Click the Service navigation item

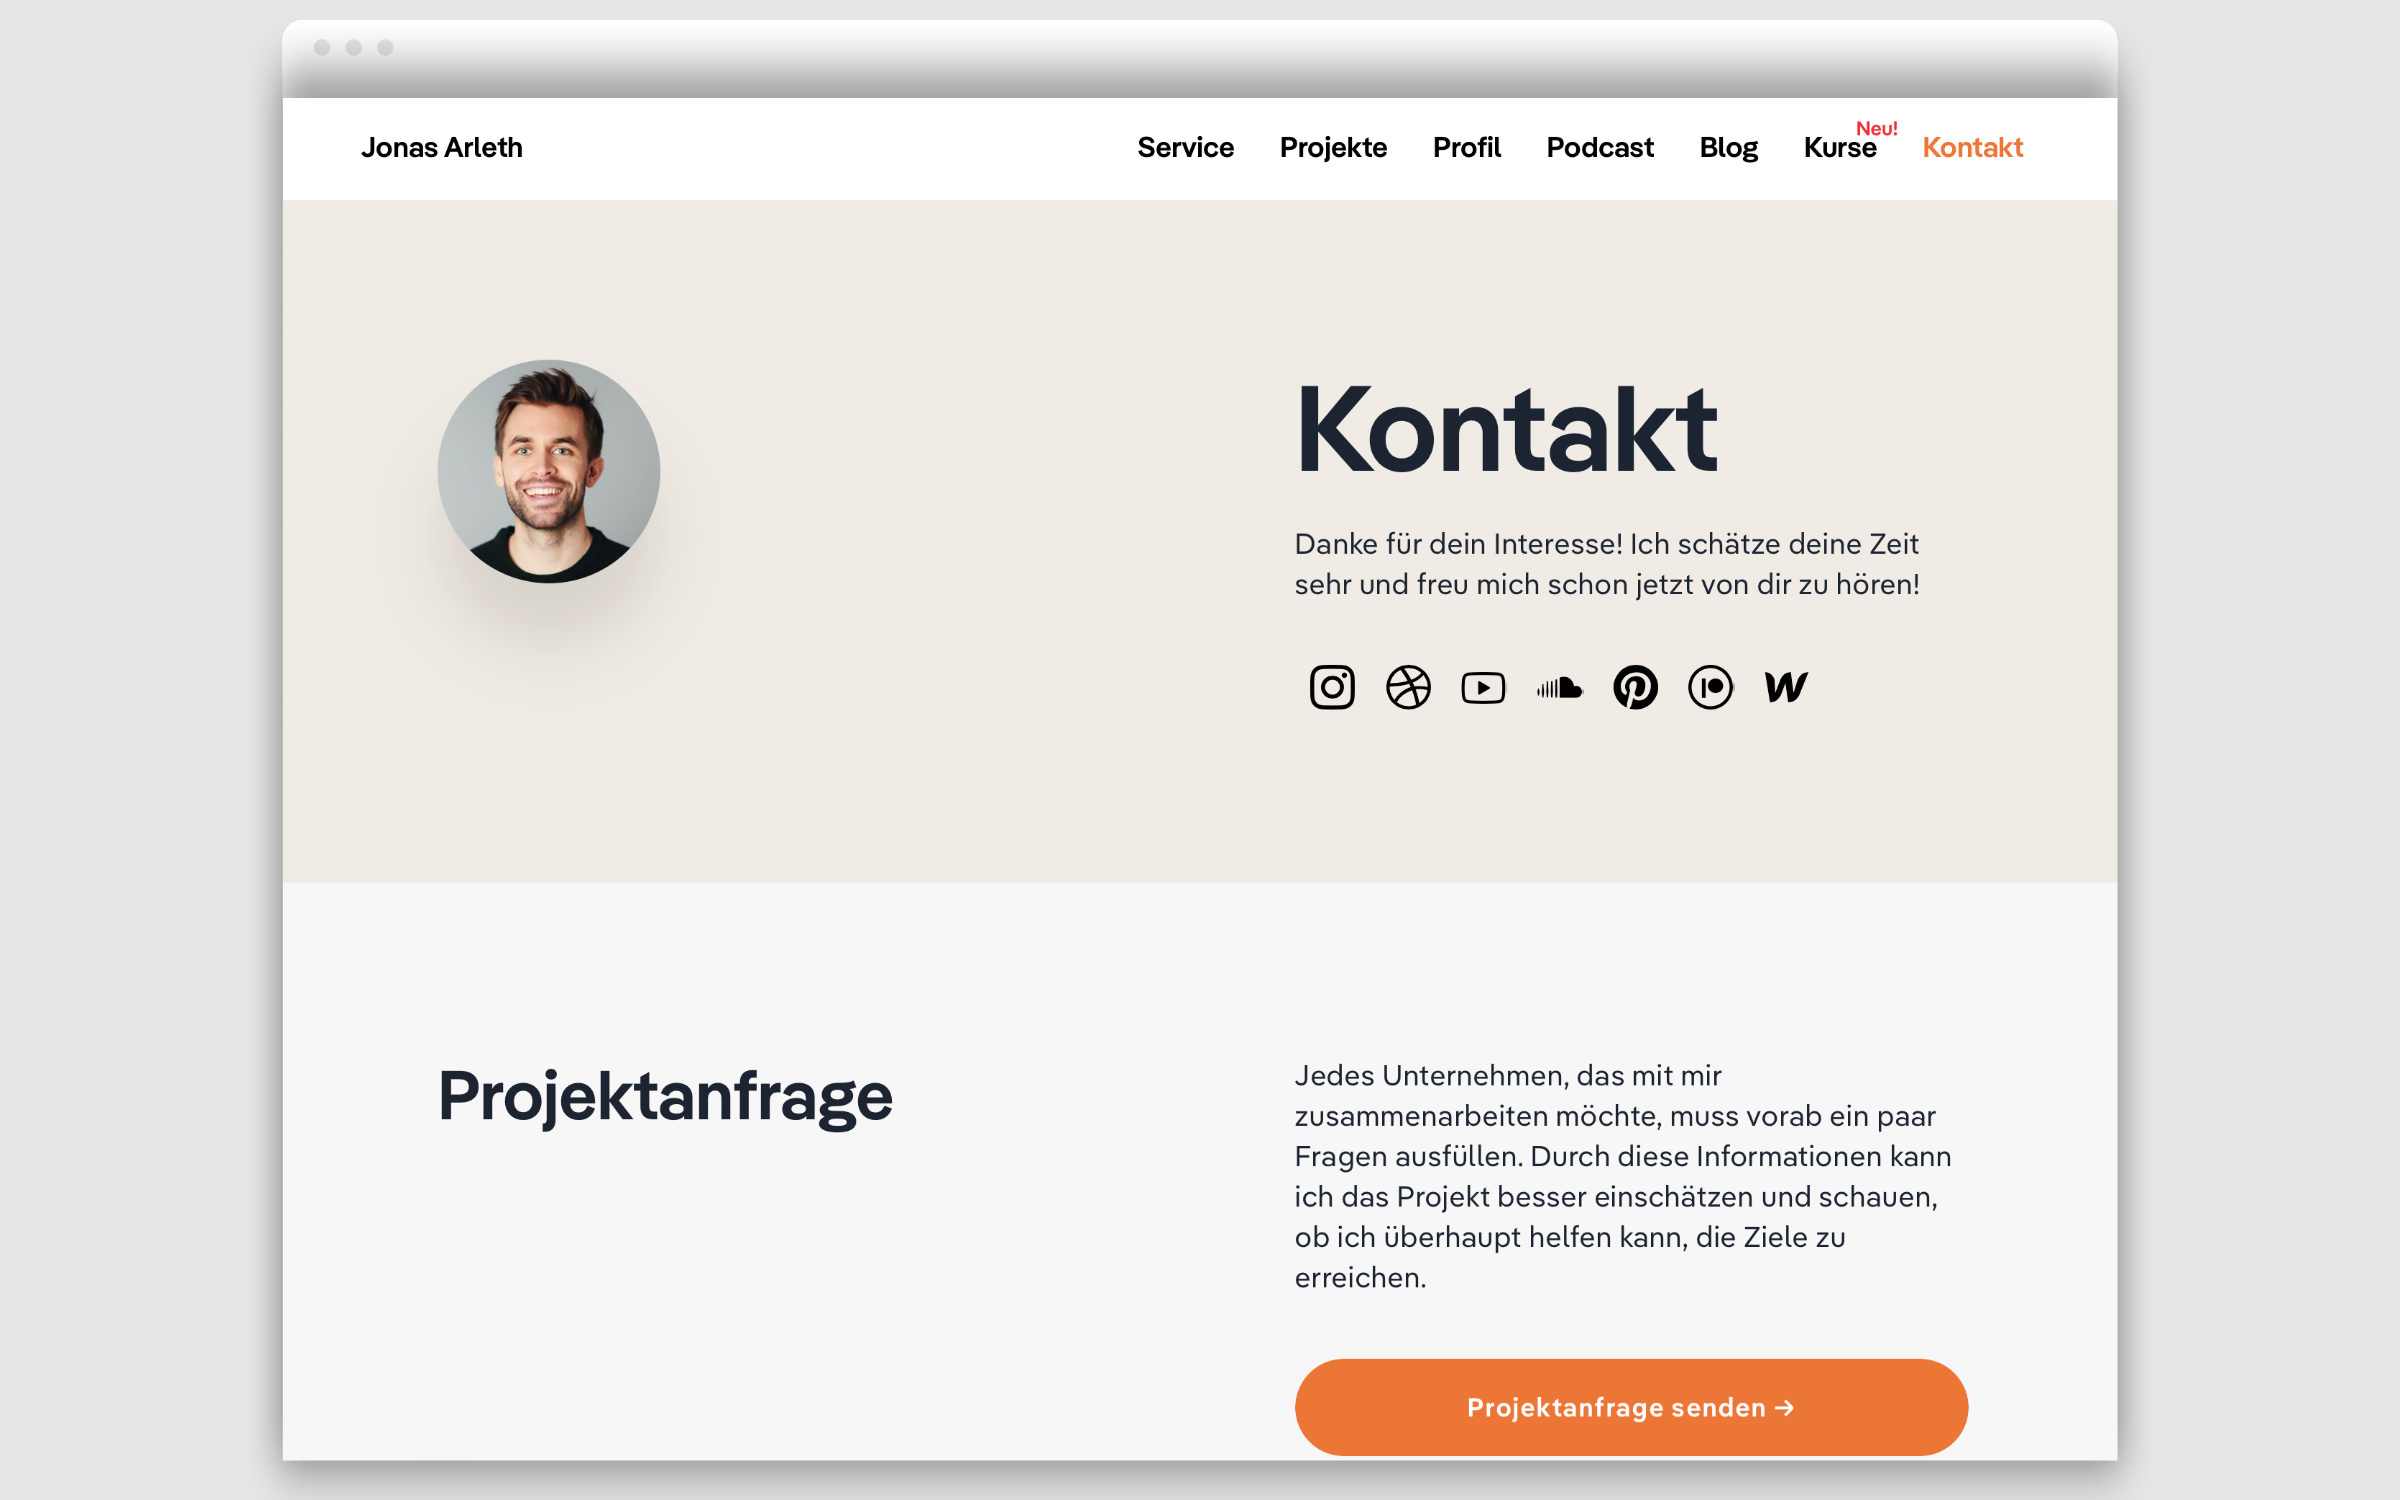click(1185, 147)
